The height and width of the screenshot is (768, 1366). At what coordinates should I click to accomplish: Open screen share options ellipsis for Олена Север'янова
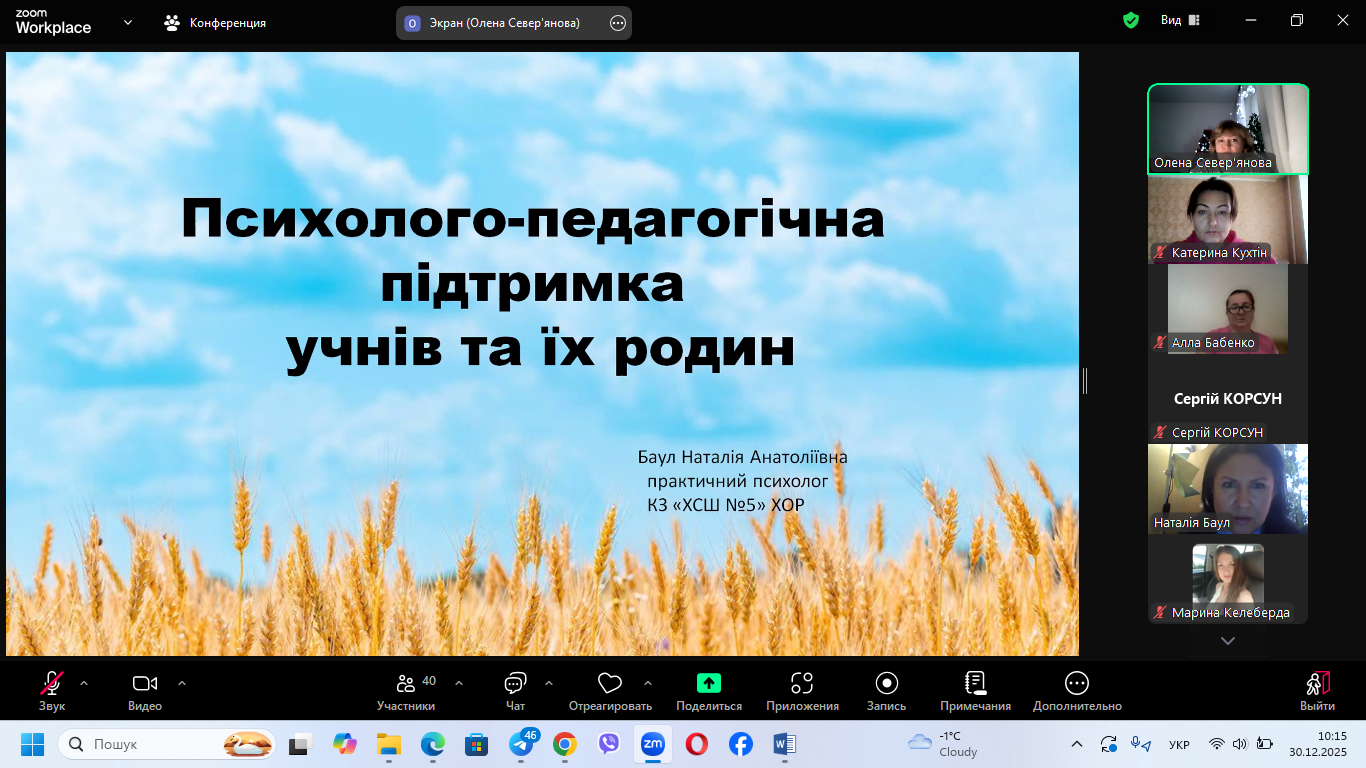(x=617, y=23)
